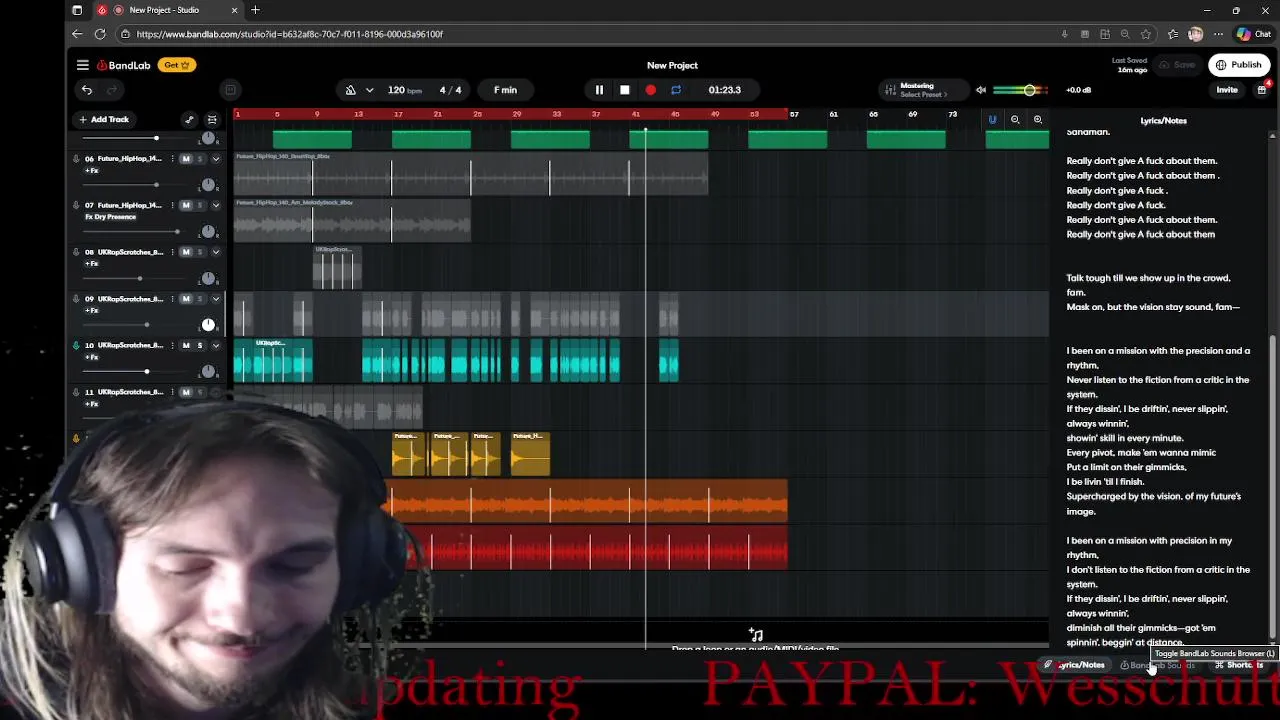Solo track 06 Future_HipHop
This screenshot has width=1280, height=720.
point(199,159)
